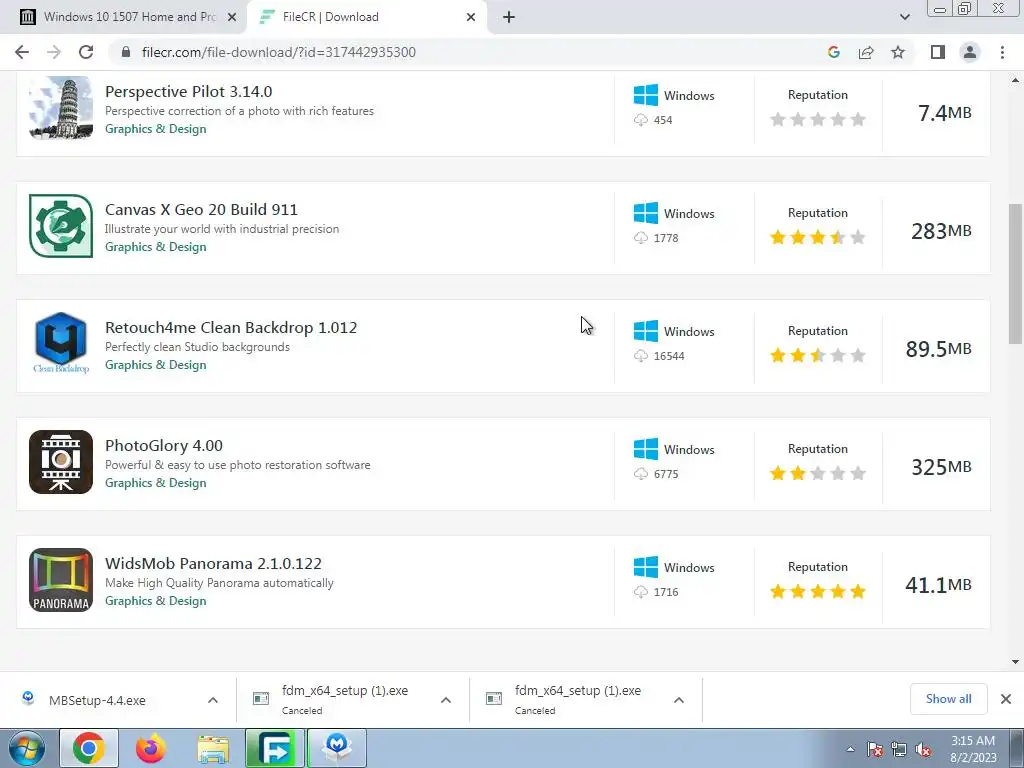Click download cloud icon beside 1716
Image resolution: width=1024 pixels, height=768 pixels.
pos(641,592)
